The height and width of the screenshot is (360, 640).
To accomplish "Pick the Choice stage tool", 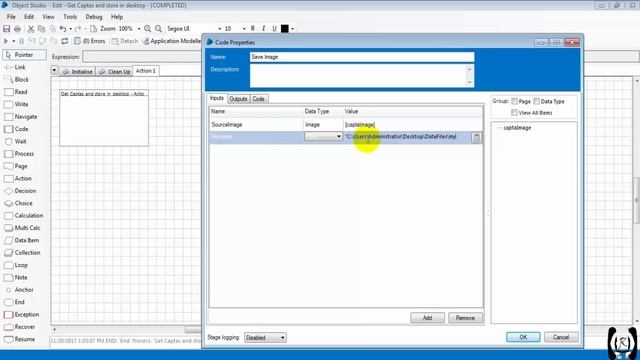I will pyautogui.click(x=18, y=203).
